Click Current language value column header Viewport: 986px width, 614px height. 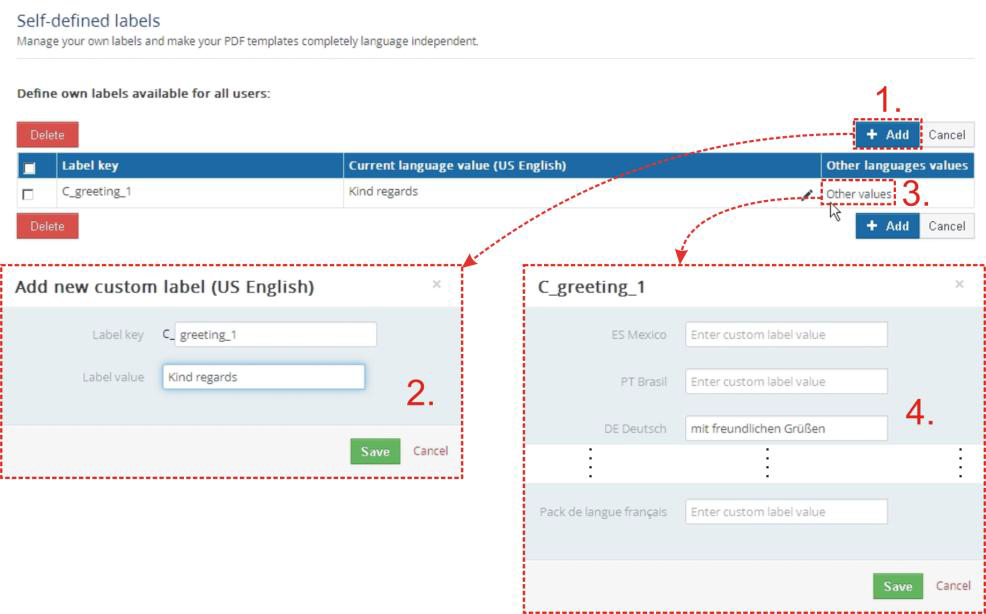(x=582, y=165)
